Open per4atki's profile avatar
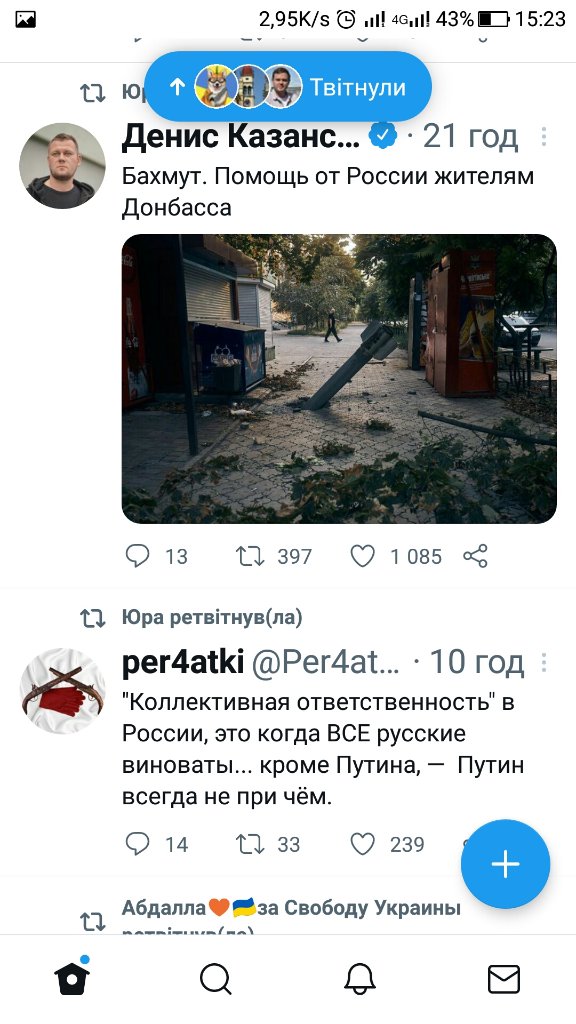 (62, 691)
